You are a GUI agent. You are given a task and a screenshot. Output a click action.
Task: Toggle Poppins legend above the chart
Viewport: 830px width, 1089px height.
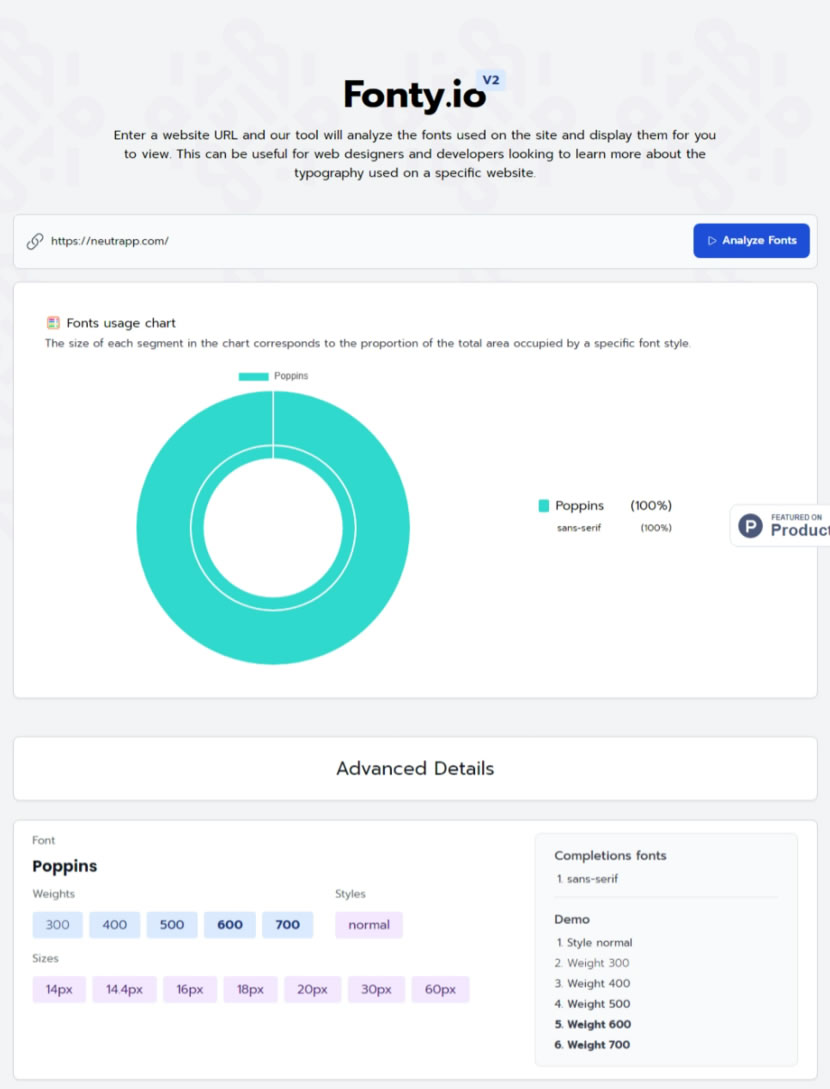pos(273,376)
